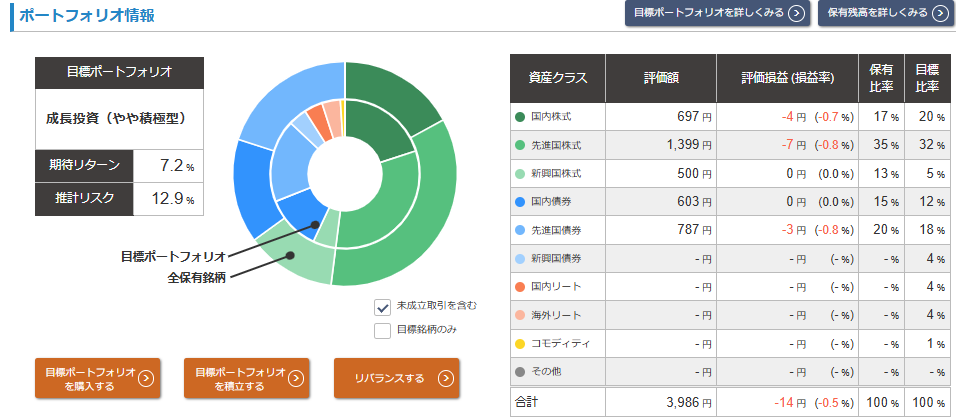Select the 資産クラス column header
956x418 pixels.
click(x=557, y=78)
